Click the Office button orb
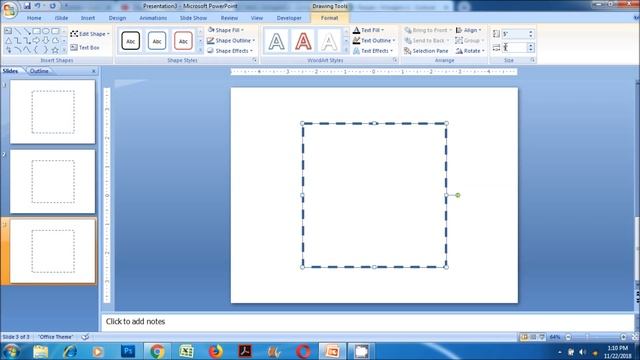640x360 pixels. point(9,9)
